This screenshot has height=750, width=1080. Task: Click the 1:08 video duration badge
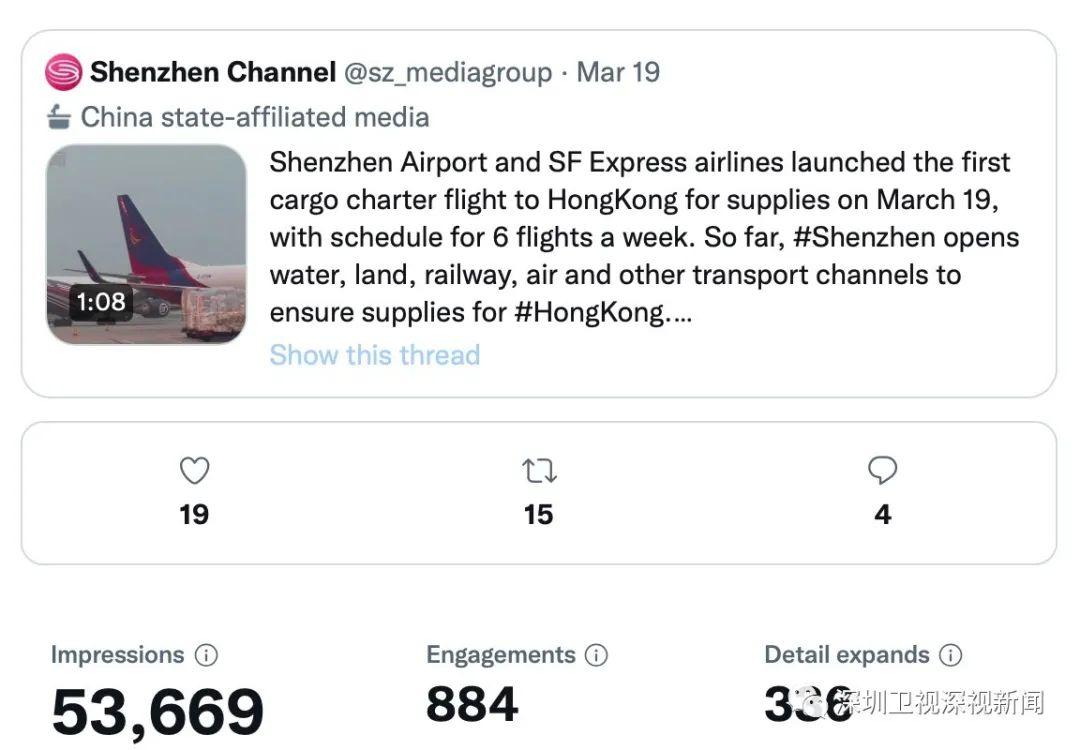101,301
